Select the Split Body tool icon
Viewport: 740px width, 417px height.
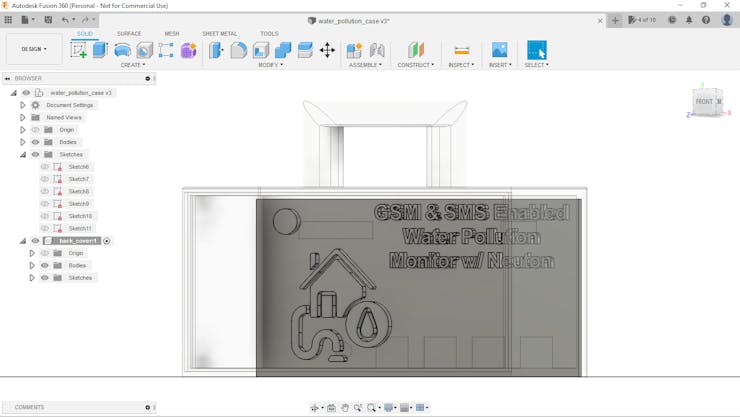tap(305, 50)
